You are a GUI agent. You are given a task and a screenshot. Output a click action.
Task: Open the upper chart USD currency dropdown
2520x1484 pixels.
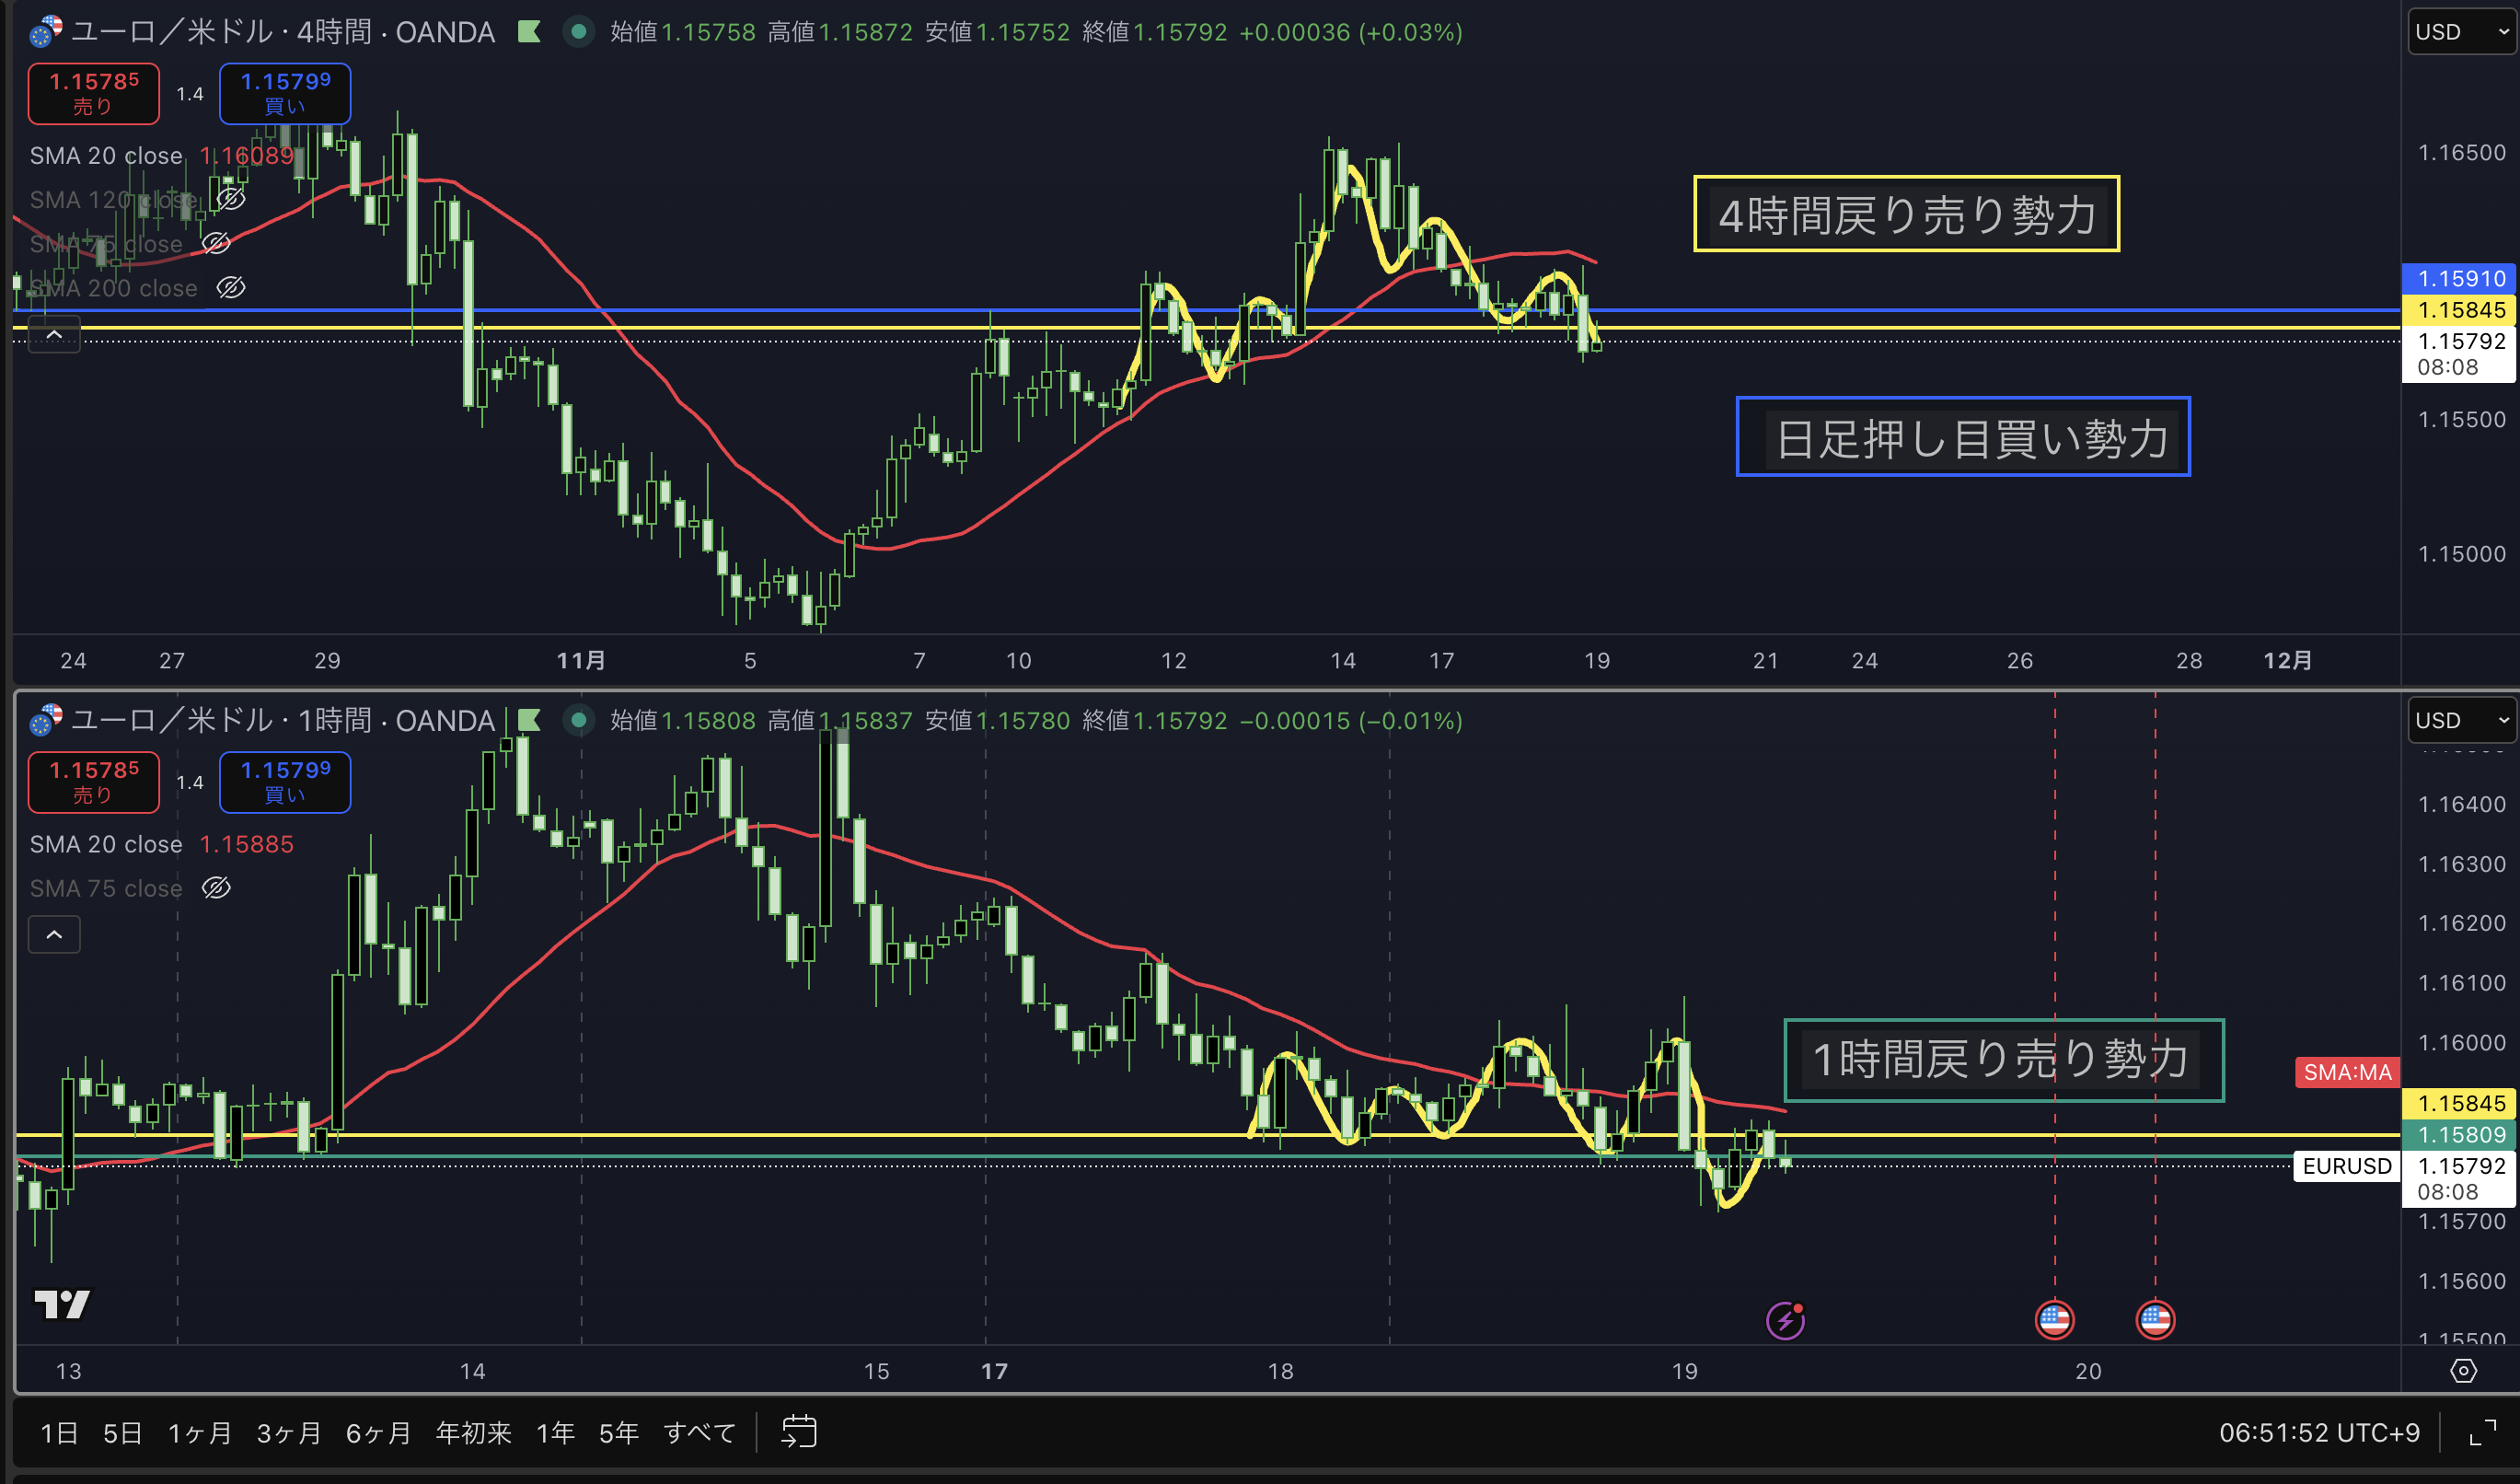coord(2460,32)
